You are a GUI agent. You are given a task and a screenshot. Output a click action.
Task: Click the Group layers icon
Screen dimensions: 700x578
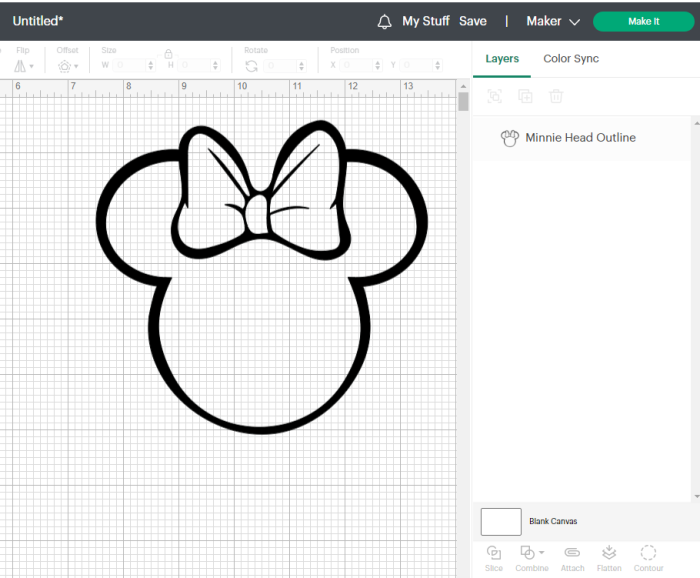pyautogui.click(x=495, y=96)
